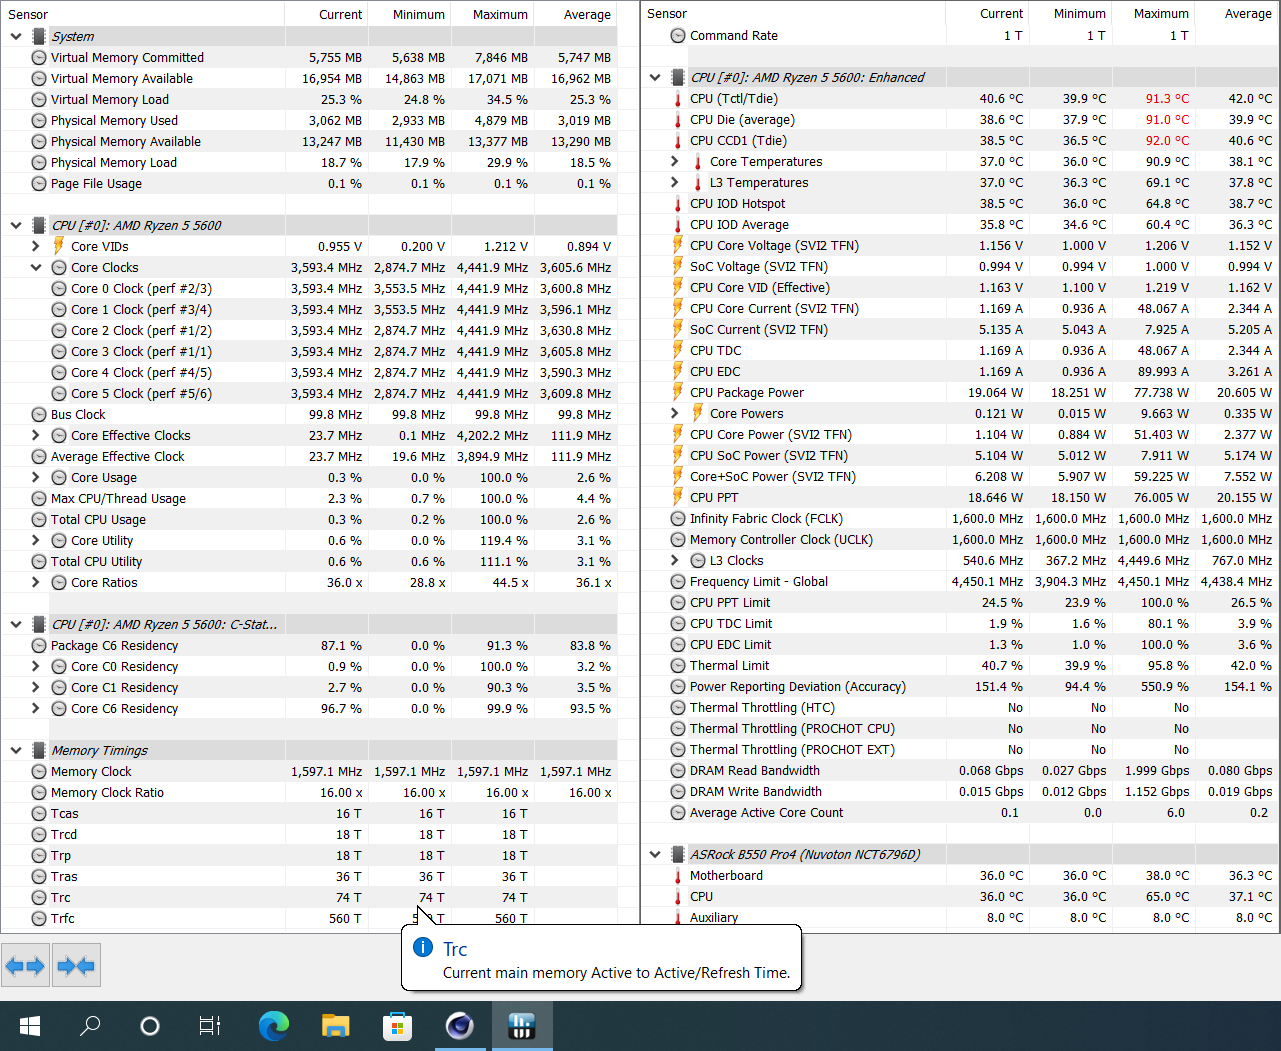Select the Power Reporting Deviation (Accuracy) row
Viewport: 1281px width, 1051px height.
(960, 686)
